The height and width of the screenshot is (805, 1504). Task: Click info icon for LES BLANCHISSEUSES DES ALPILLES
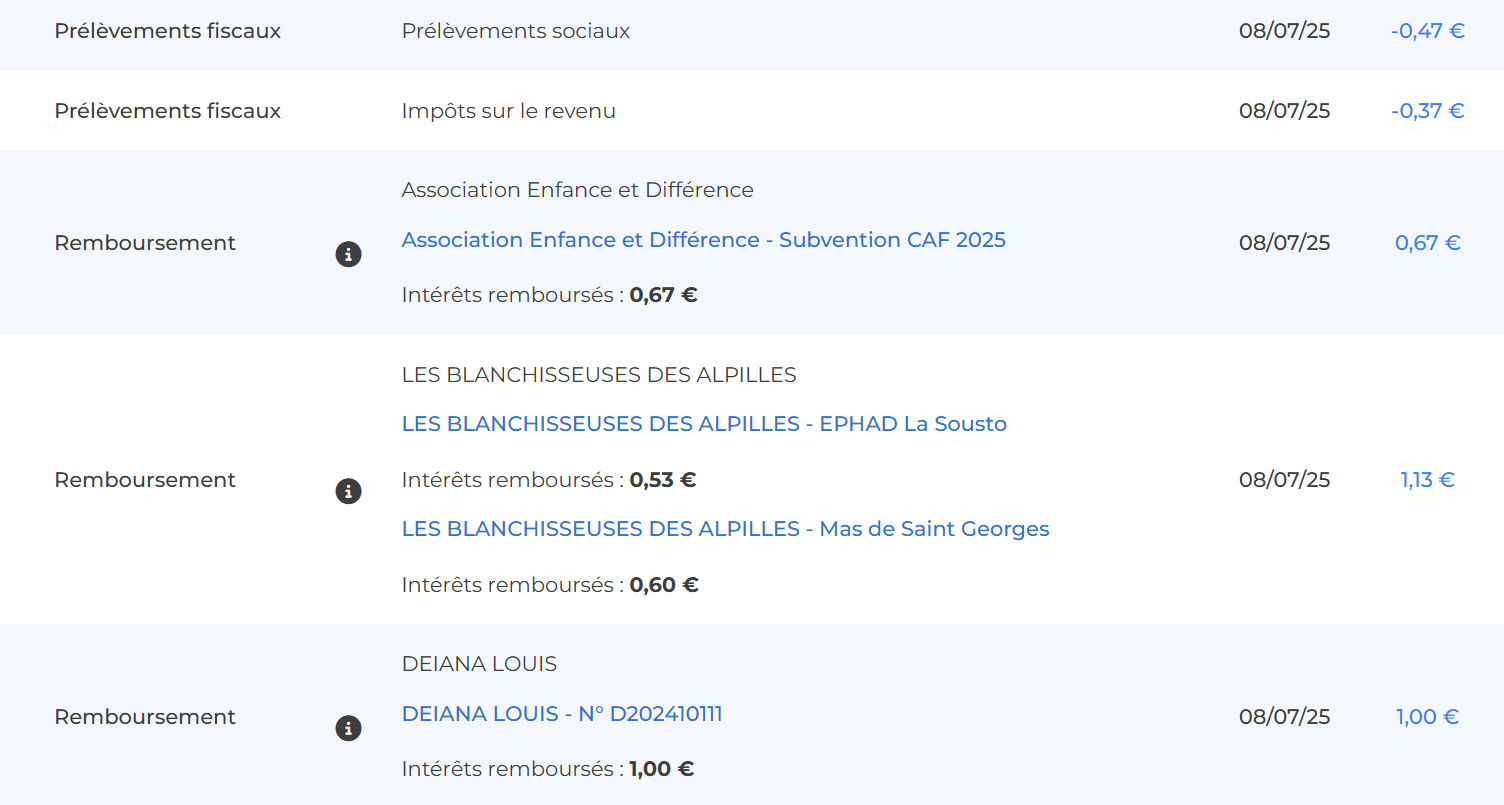coord(348,491)
